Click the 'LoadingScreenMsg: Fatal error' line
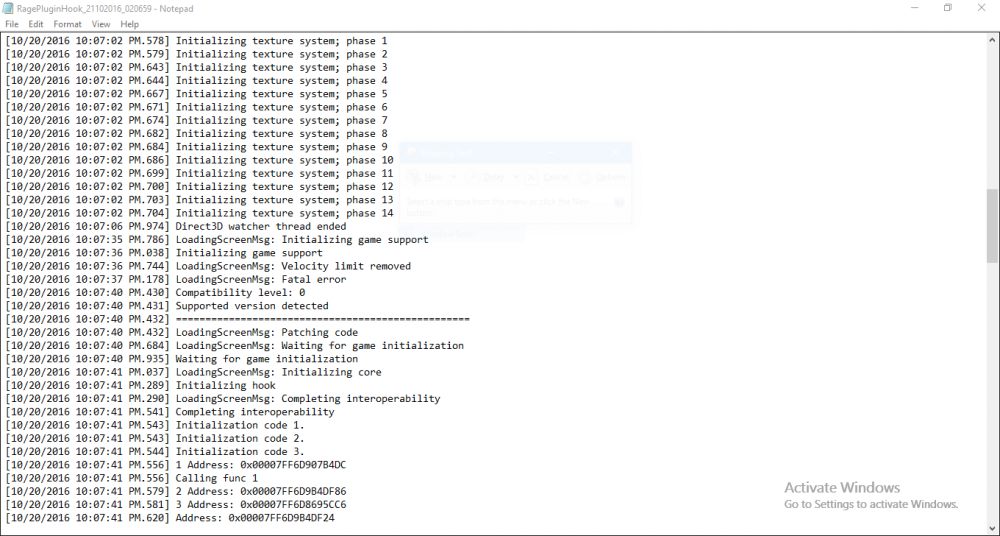The width and height of the screenshot is (1000, 536). point(176,279)
